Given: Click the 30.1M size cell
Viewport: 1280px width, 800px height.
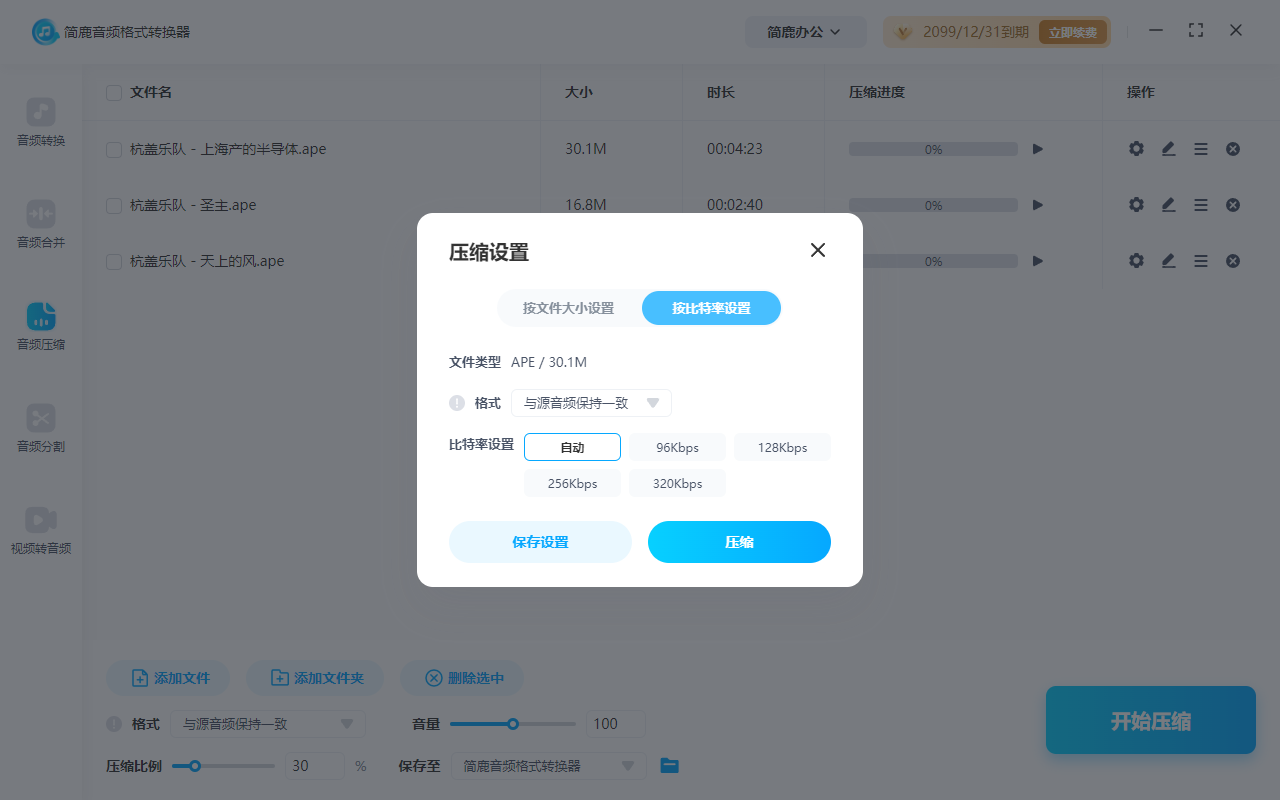Looking at the screenshot, I should click(x=586, y=149).
